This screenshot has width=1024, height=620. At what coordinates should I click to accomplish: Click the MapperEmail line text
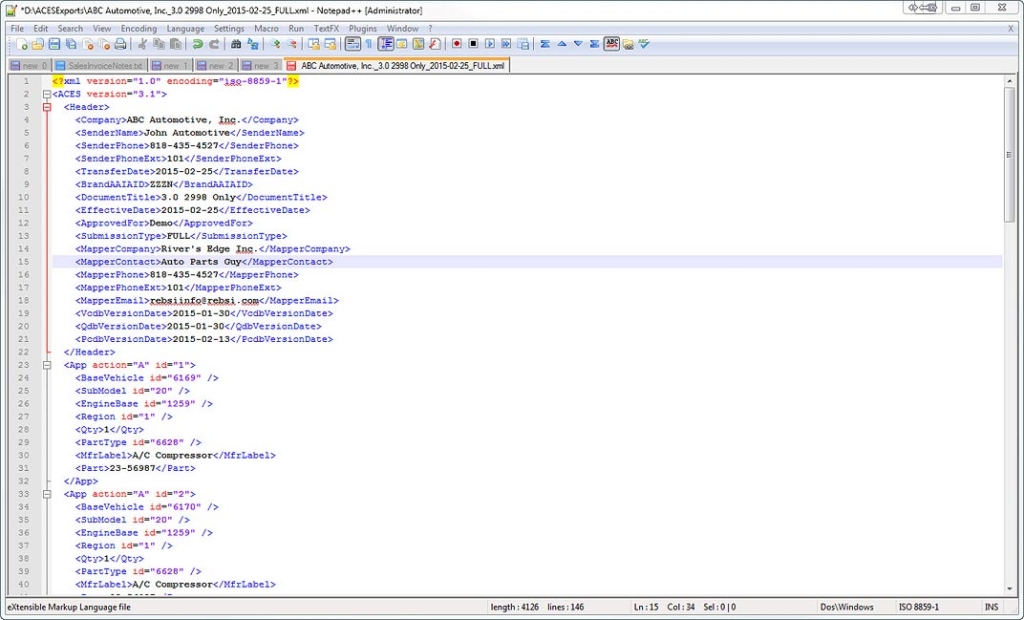(207, 301)
